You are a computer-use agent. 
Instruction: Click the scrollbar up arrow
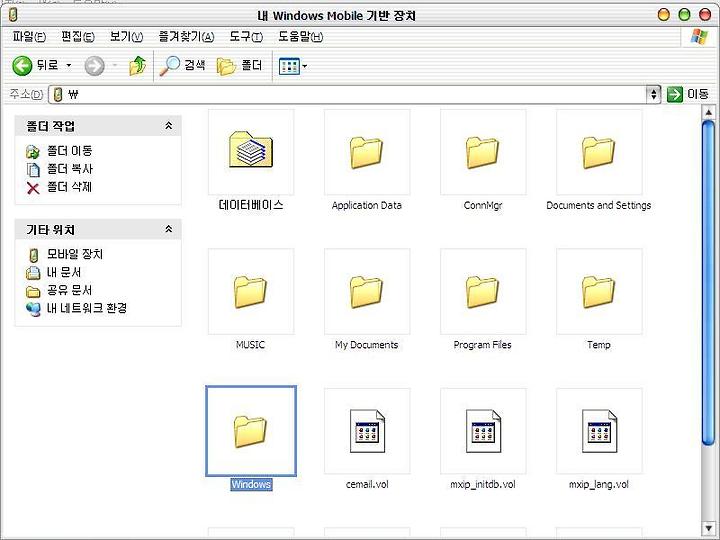(708, 112)
